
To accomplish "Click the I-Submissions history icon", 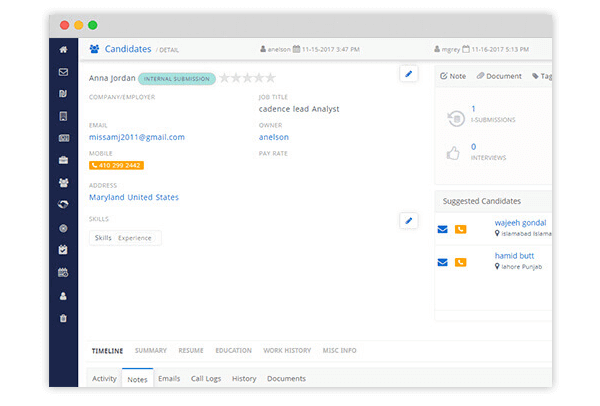I will coord(456,118).
